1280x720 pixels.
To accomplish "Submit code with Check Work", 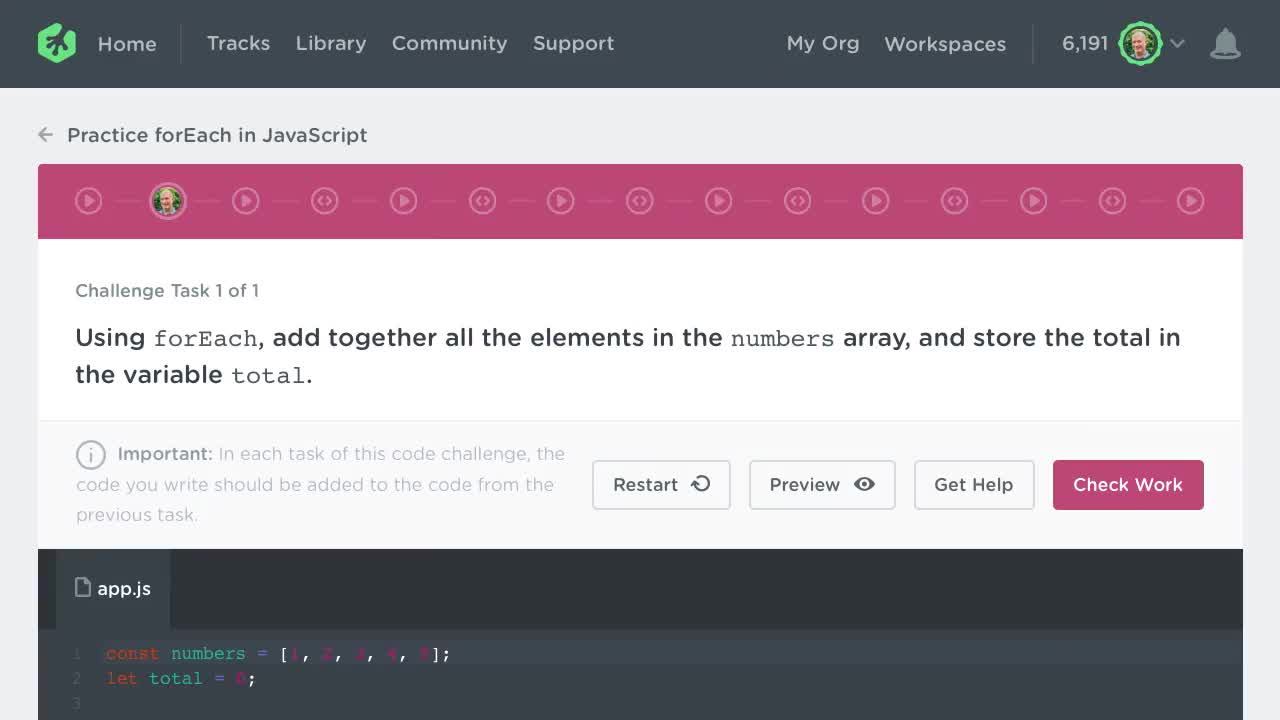I will (x=1127, y=485).
